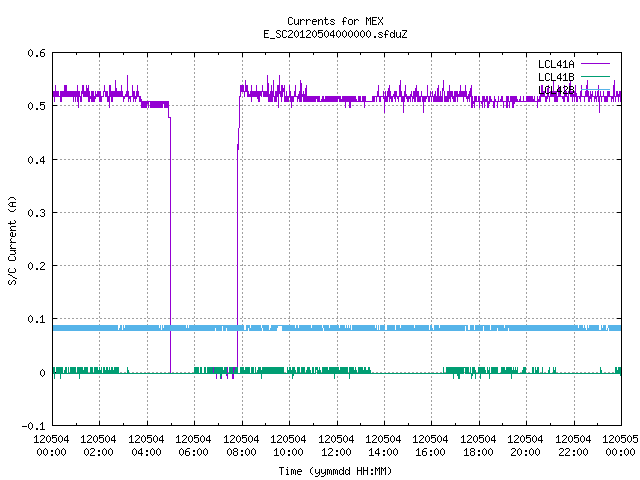Click the 0.5 y-axis tick label
640x480 pixels.
coord(36,106)
